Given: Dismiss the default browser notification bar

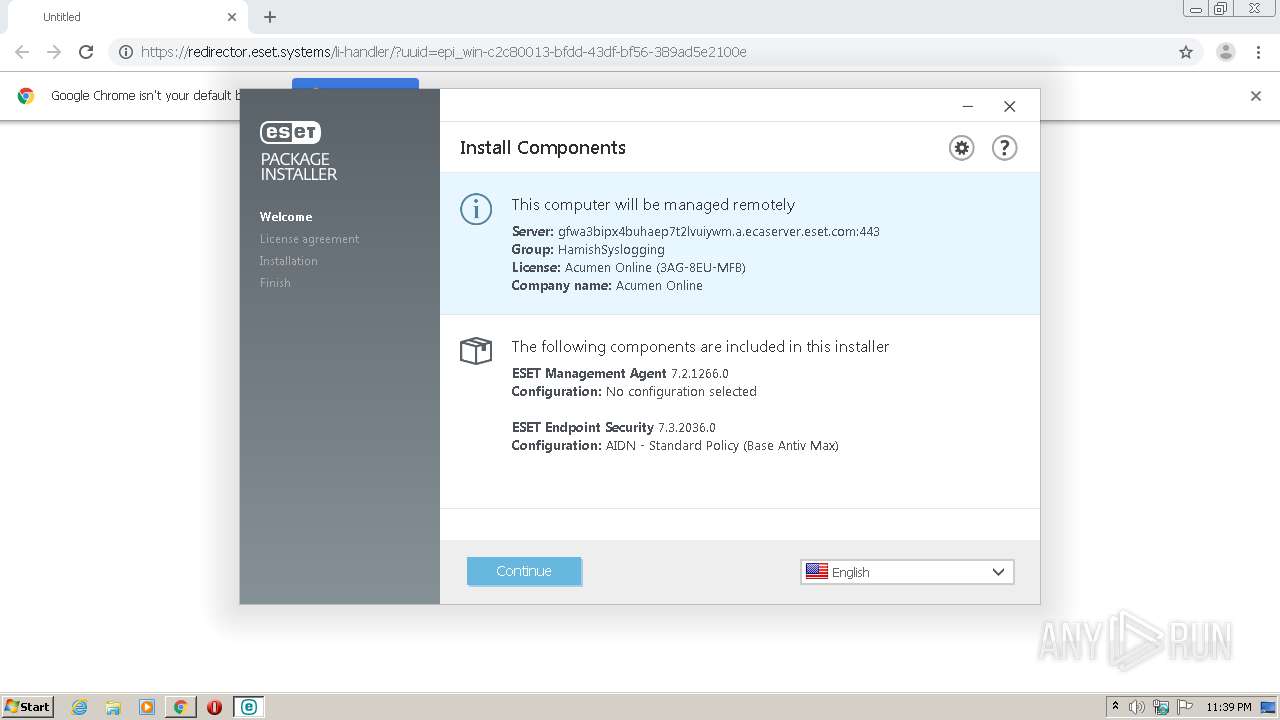Looking at the screenshot, I should [1256, 96].
